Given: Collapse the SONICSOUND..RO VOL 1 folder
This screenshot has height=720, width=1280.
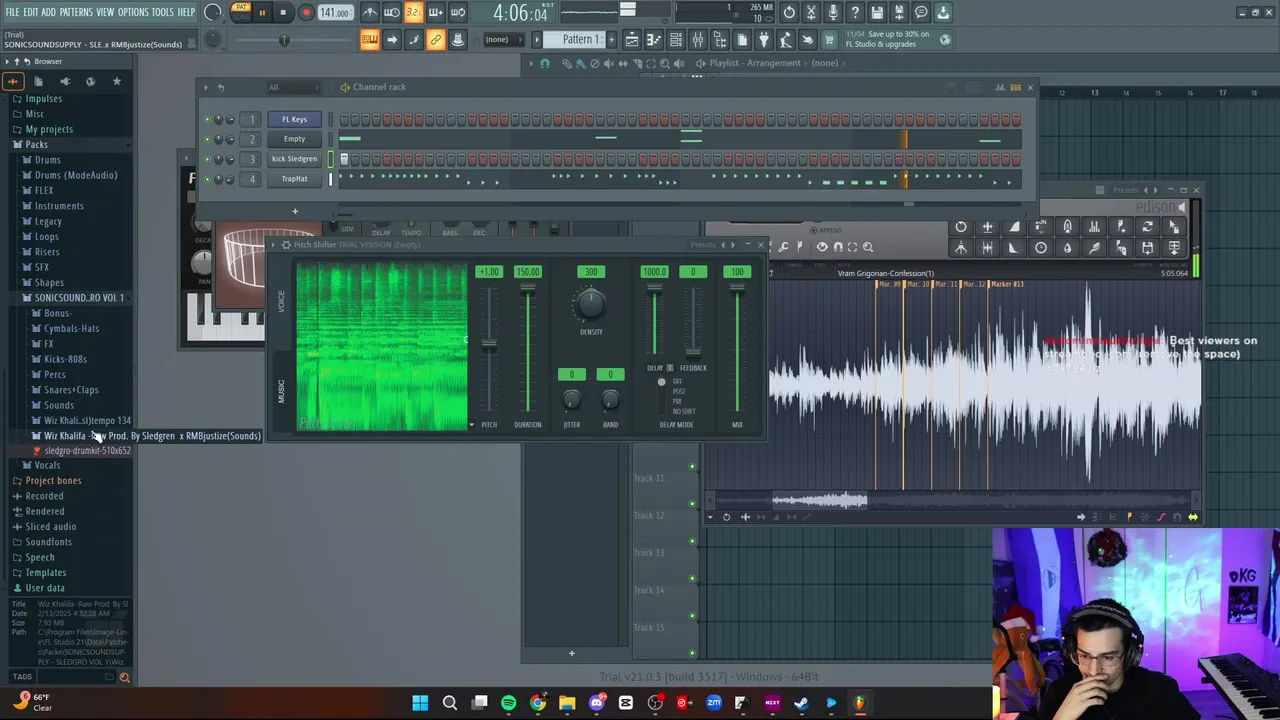Looking at the screenshot, I should 79,298.
